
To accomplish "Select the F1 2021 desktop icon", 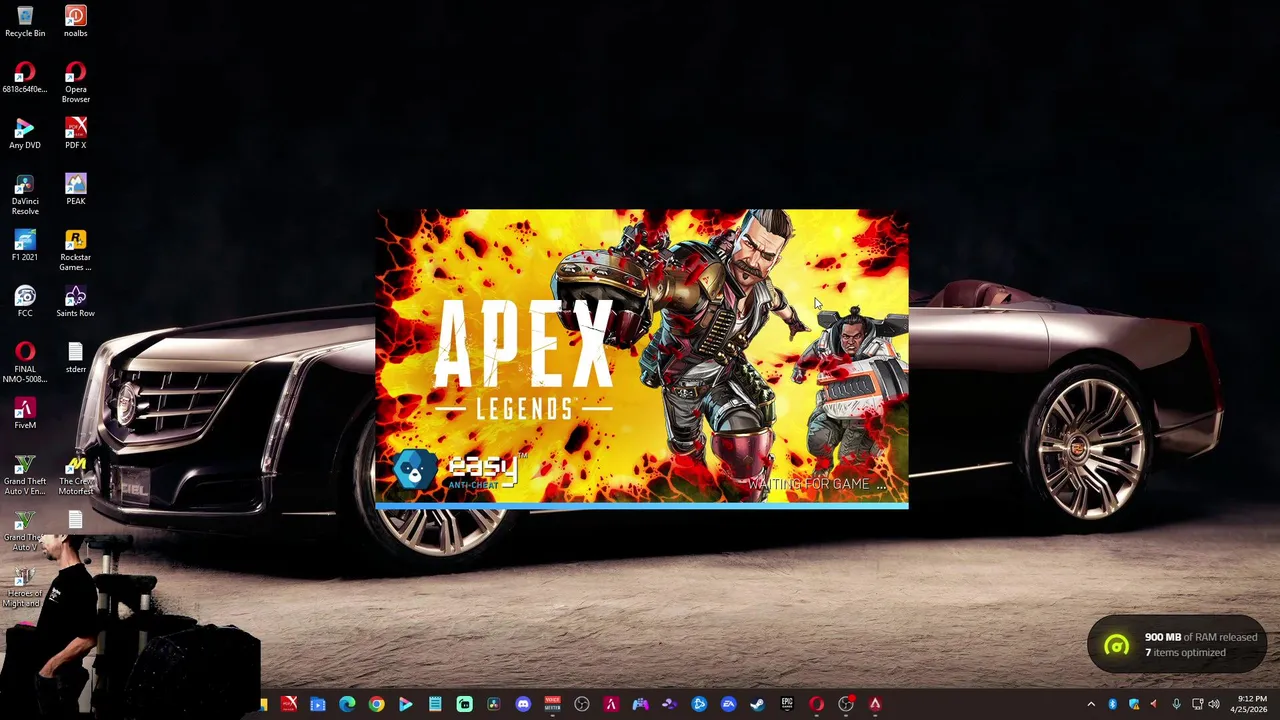I will point(25,245).
